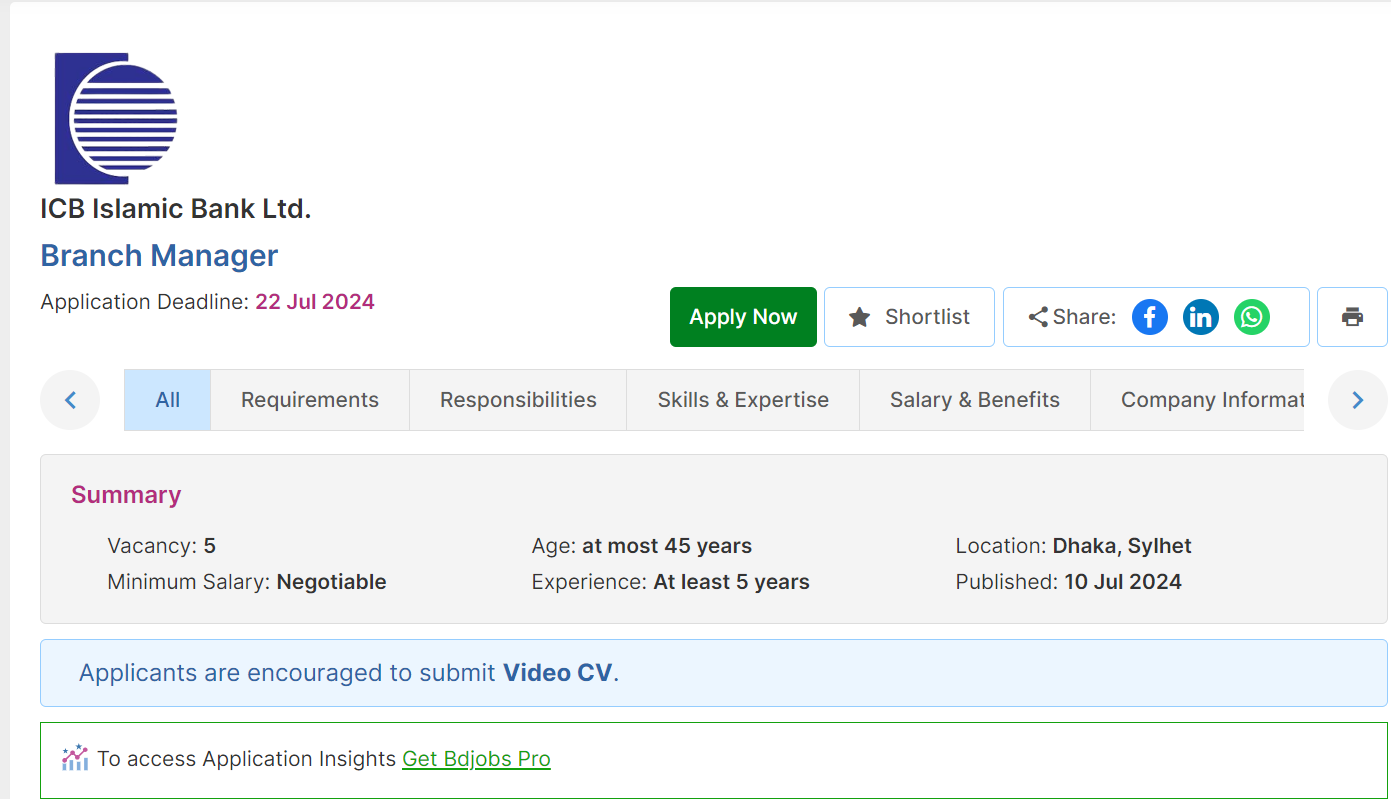The image size is (1391, 799).
Task: Share job via WhatsApp
Action: (1252, 317)
